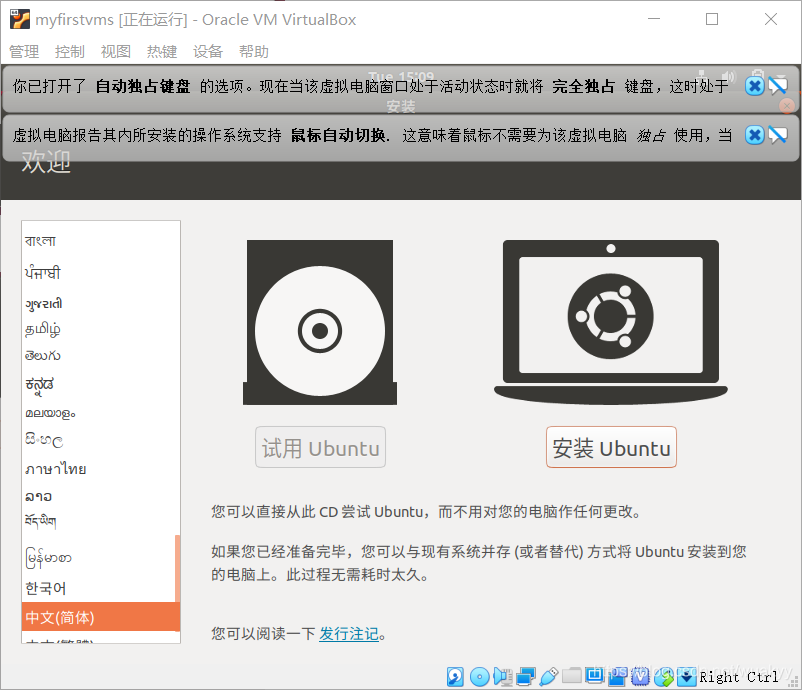
Task: Click the CD disc illustration
Action: tap(320, 322)
